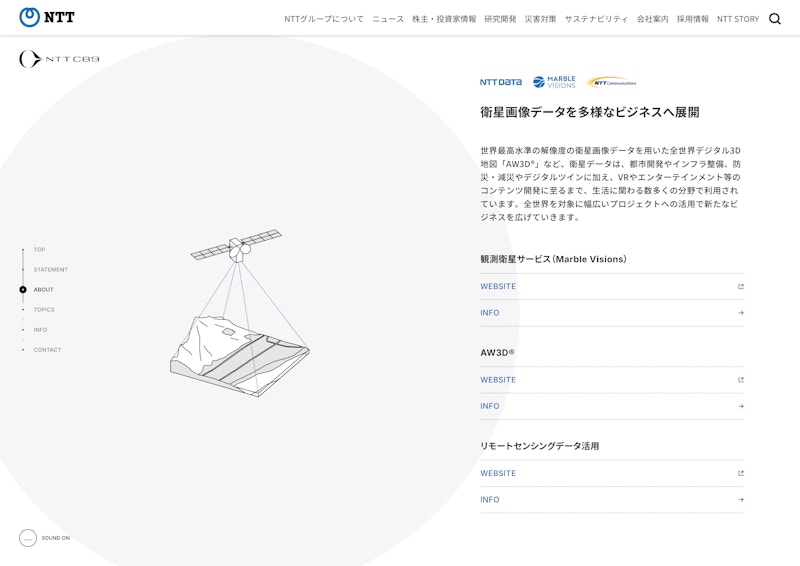Jump to INFO section in side navigation
This screenshot has width=800, height=566.
(x=40, y=330)
